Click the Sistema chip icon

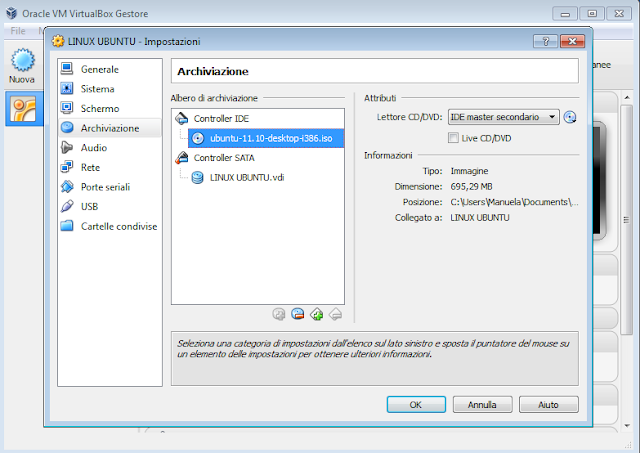[x=67, y=88]
